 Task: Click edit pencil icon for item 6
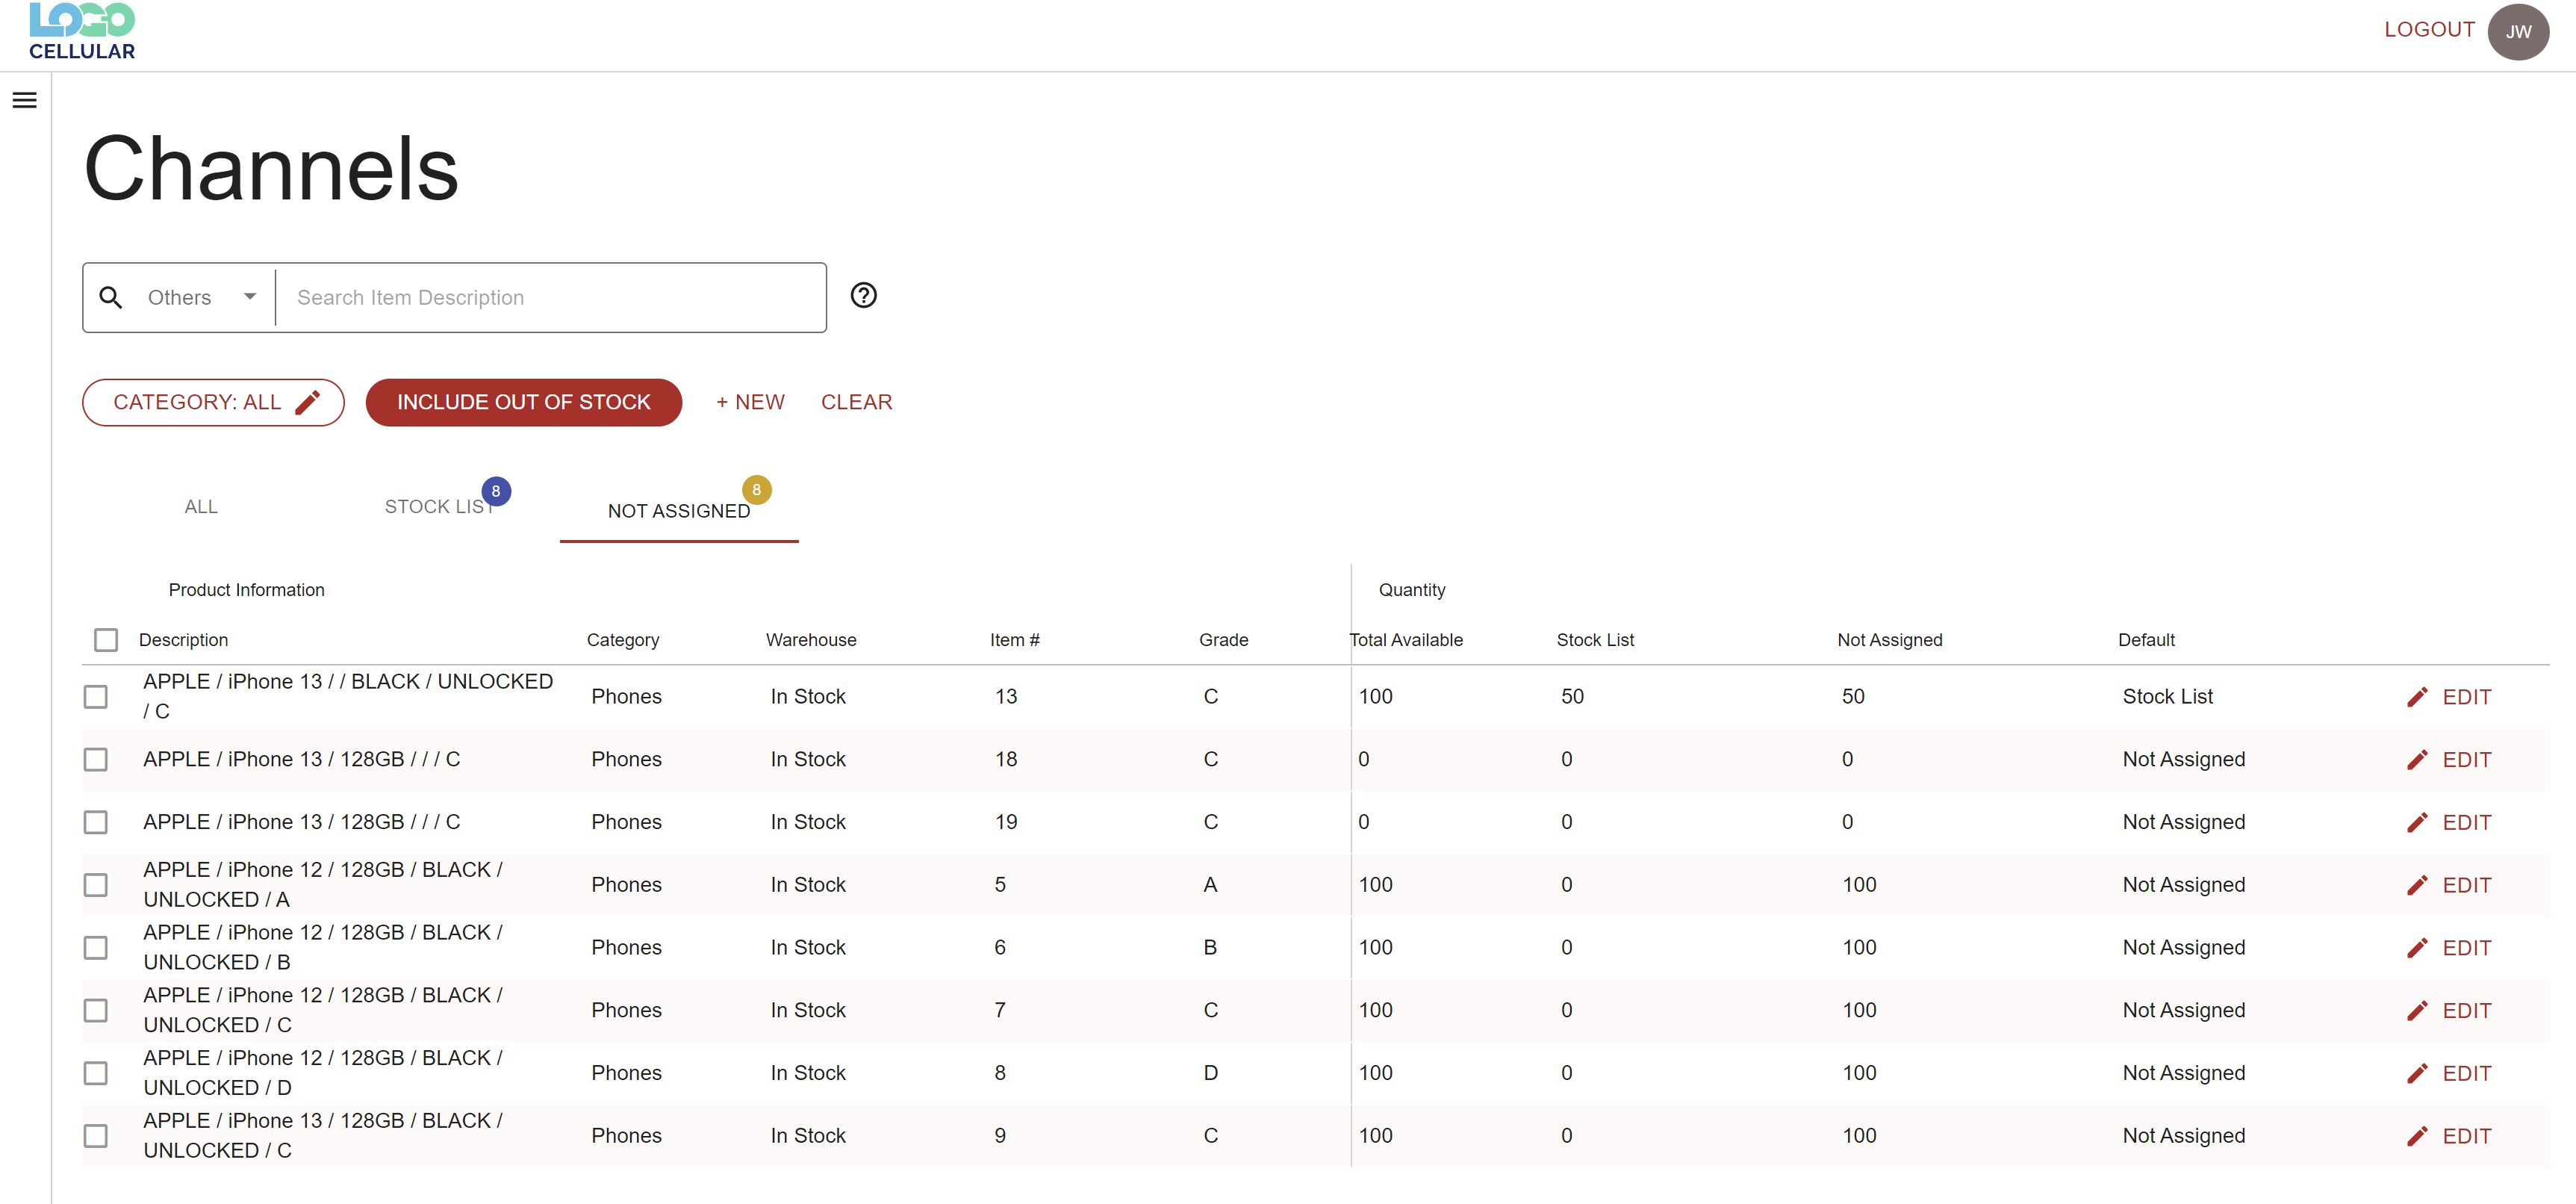(x=2417, y=948)
